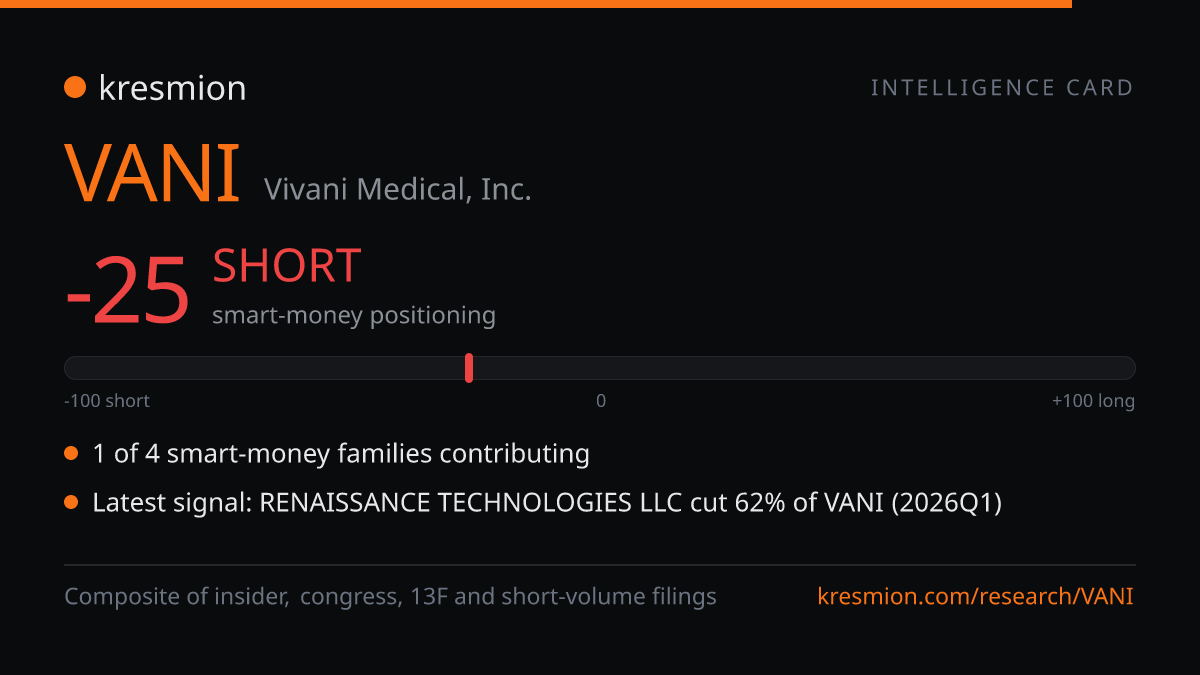Image resolution: width=1200 pixels, height=675 pixels.
Task: Click the red marker on positioning bar
Action: point(469,368)
